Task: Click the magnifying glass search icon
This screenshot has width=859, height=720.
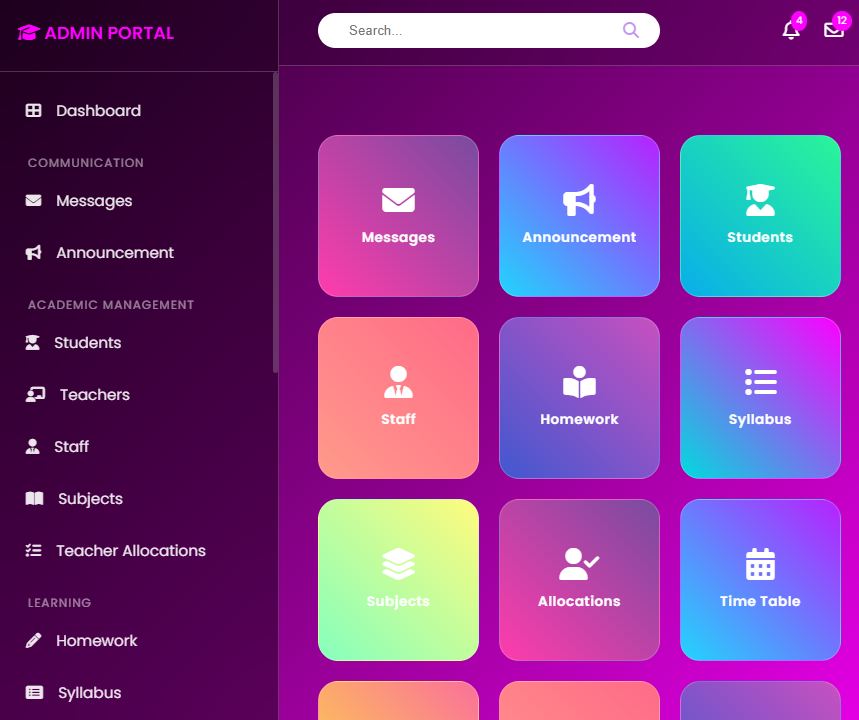Action: tap(631, 30)
